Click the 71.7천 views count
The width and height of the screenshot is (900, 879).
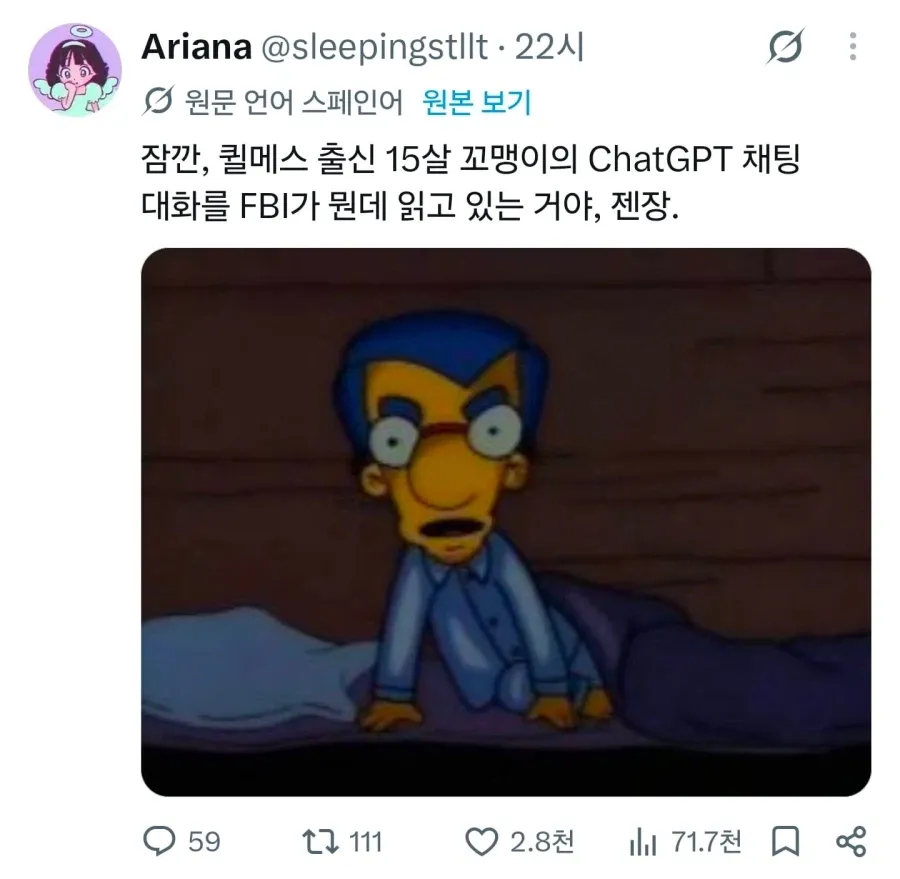pyautogui.click(x=707, y=842)
